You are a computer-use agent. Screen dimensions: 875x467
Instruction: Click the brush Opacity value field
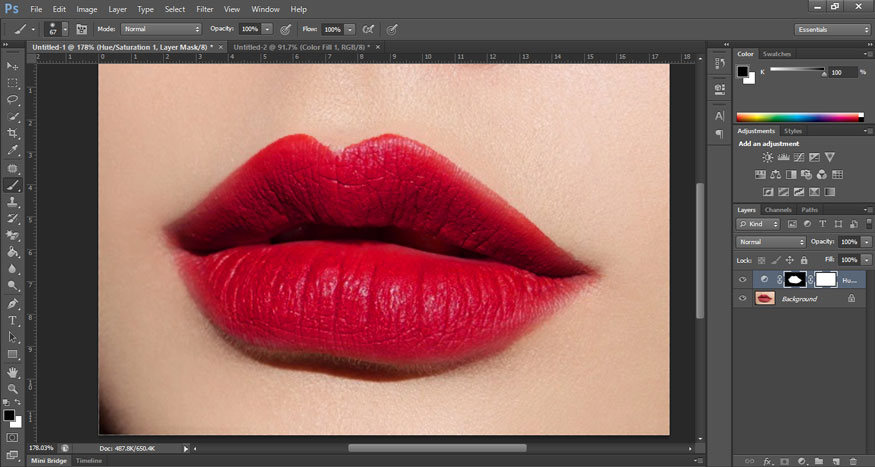point(248,29)
